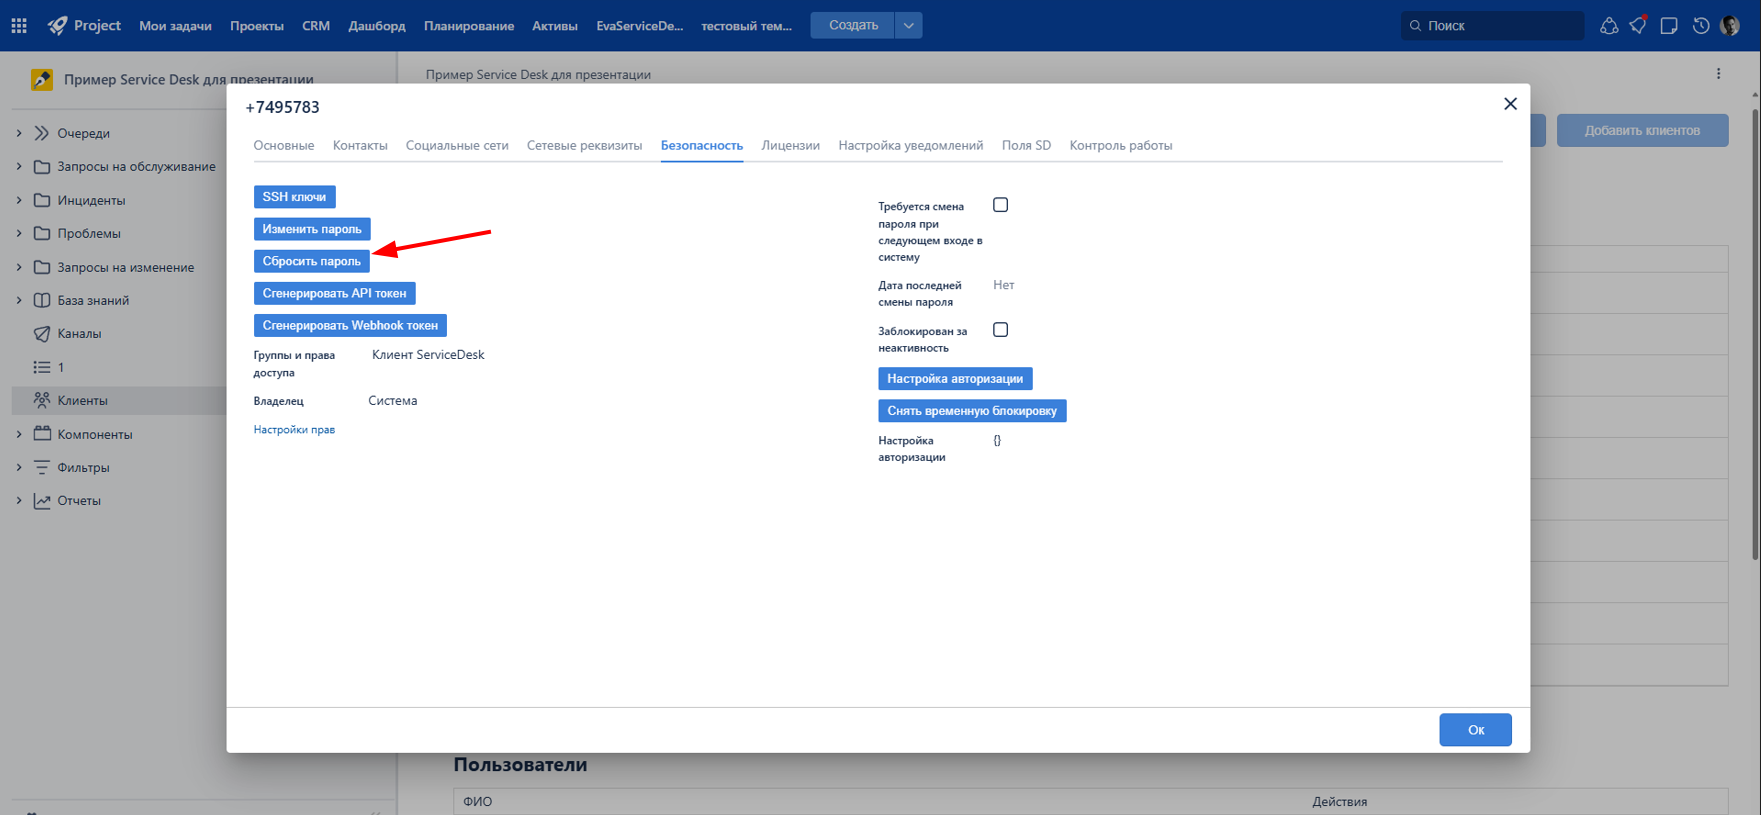Click Сбросить пароль button
The width and height of the screenshot is (1761, 815).
[312, 261]
